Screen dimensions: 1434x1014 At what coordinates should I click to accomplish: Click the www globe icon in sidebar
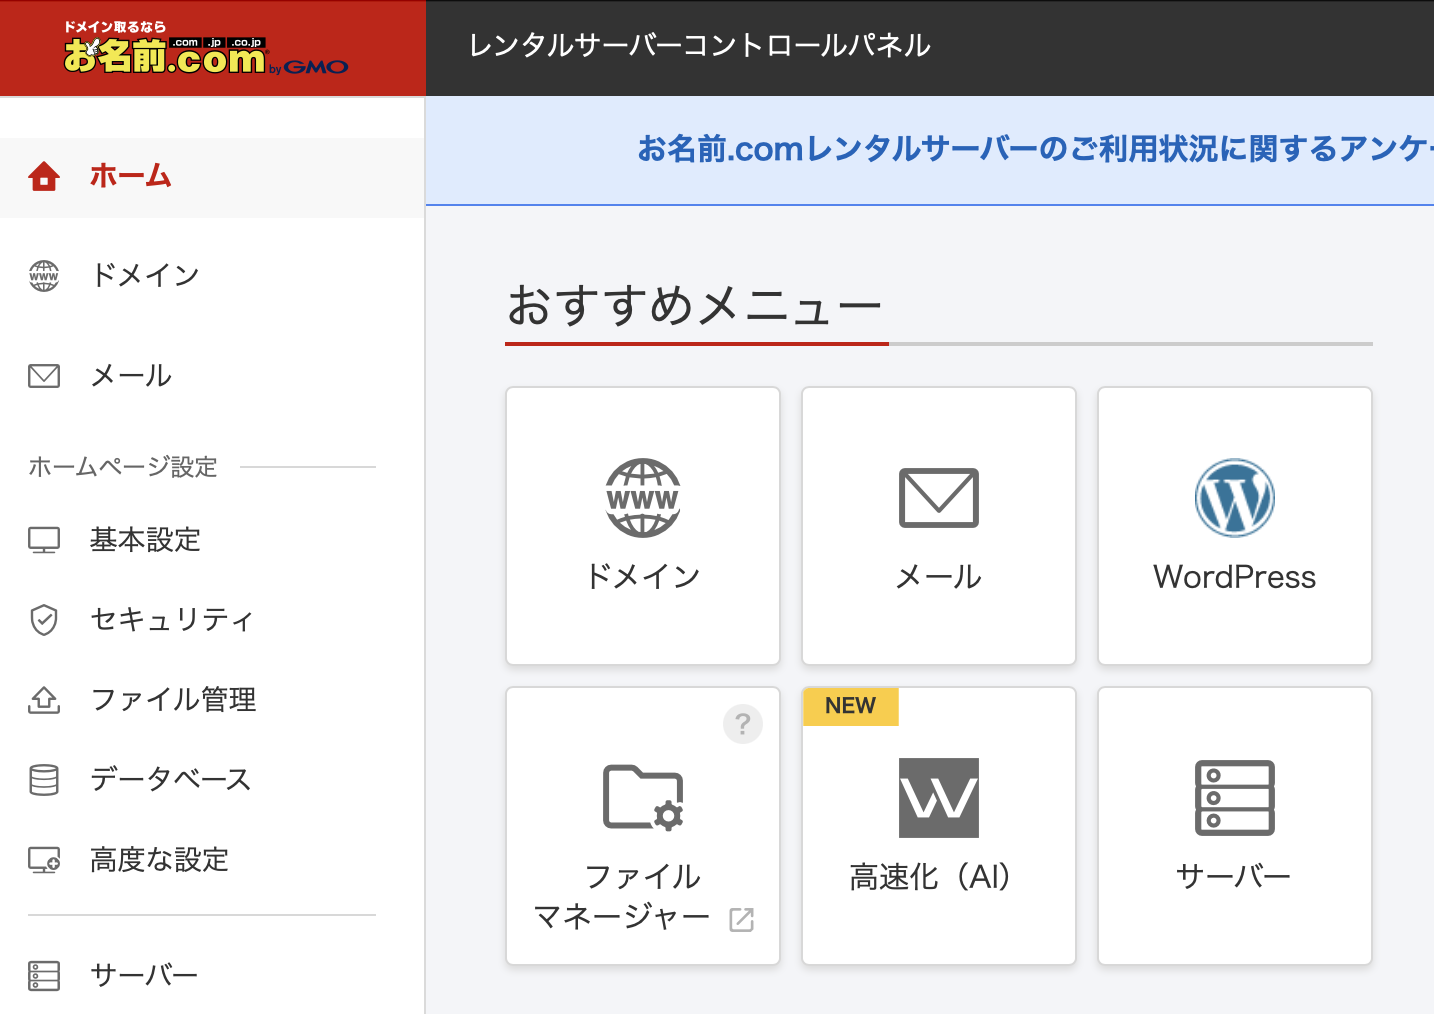pyautogui.click(x=44, y=275)
